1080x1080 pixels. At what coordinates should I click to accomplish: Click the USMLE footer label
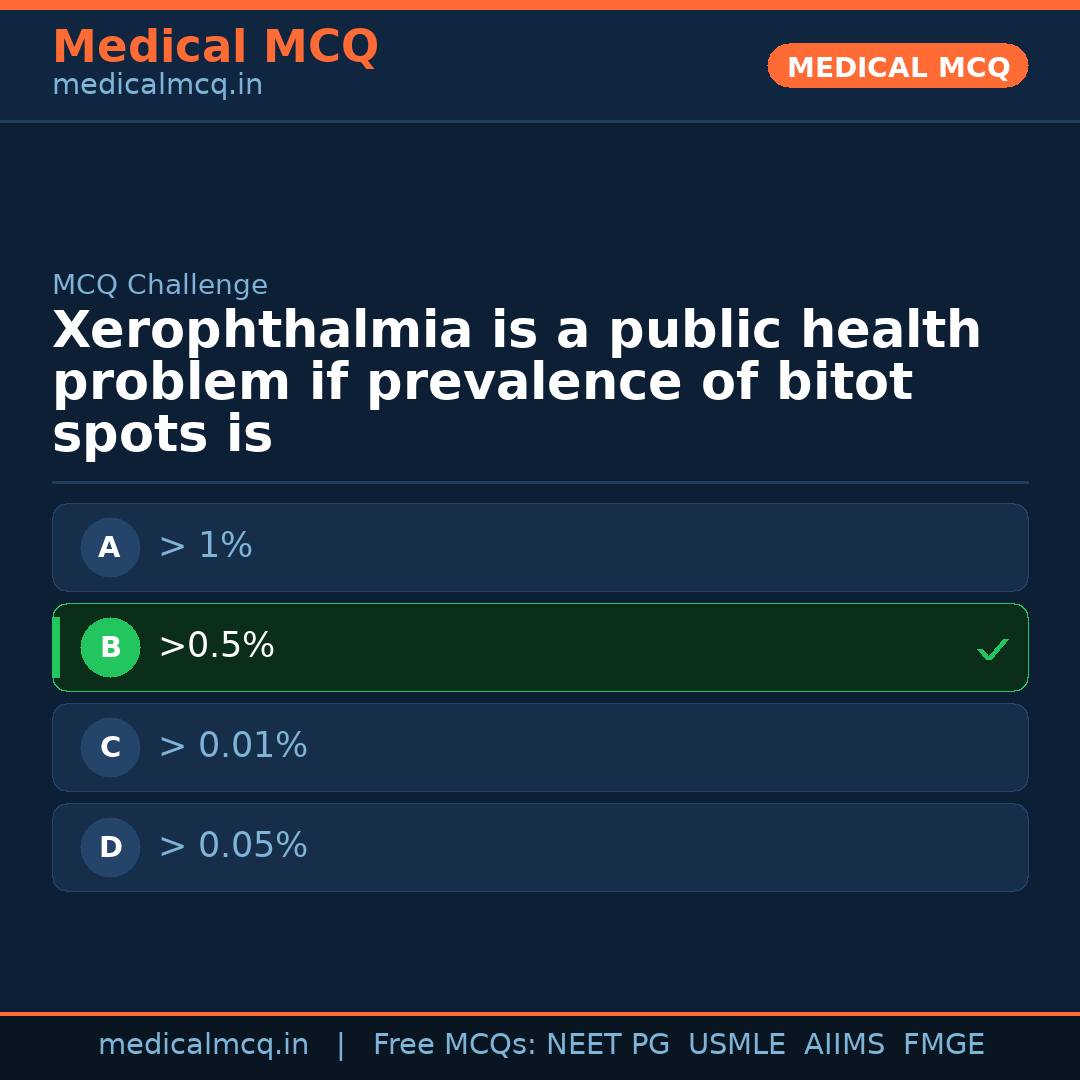point(736,1045)
